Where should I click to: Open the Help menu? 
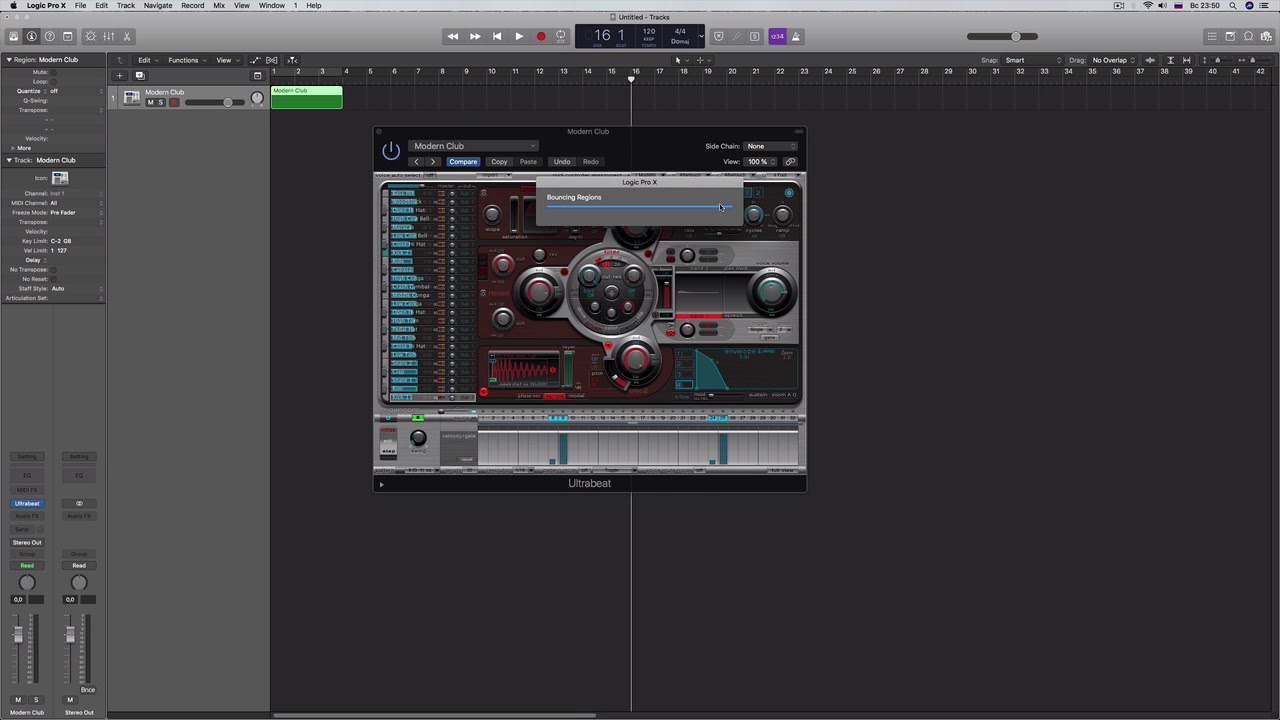point(313,6)
